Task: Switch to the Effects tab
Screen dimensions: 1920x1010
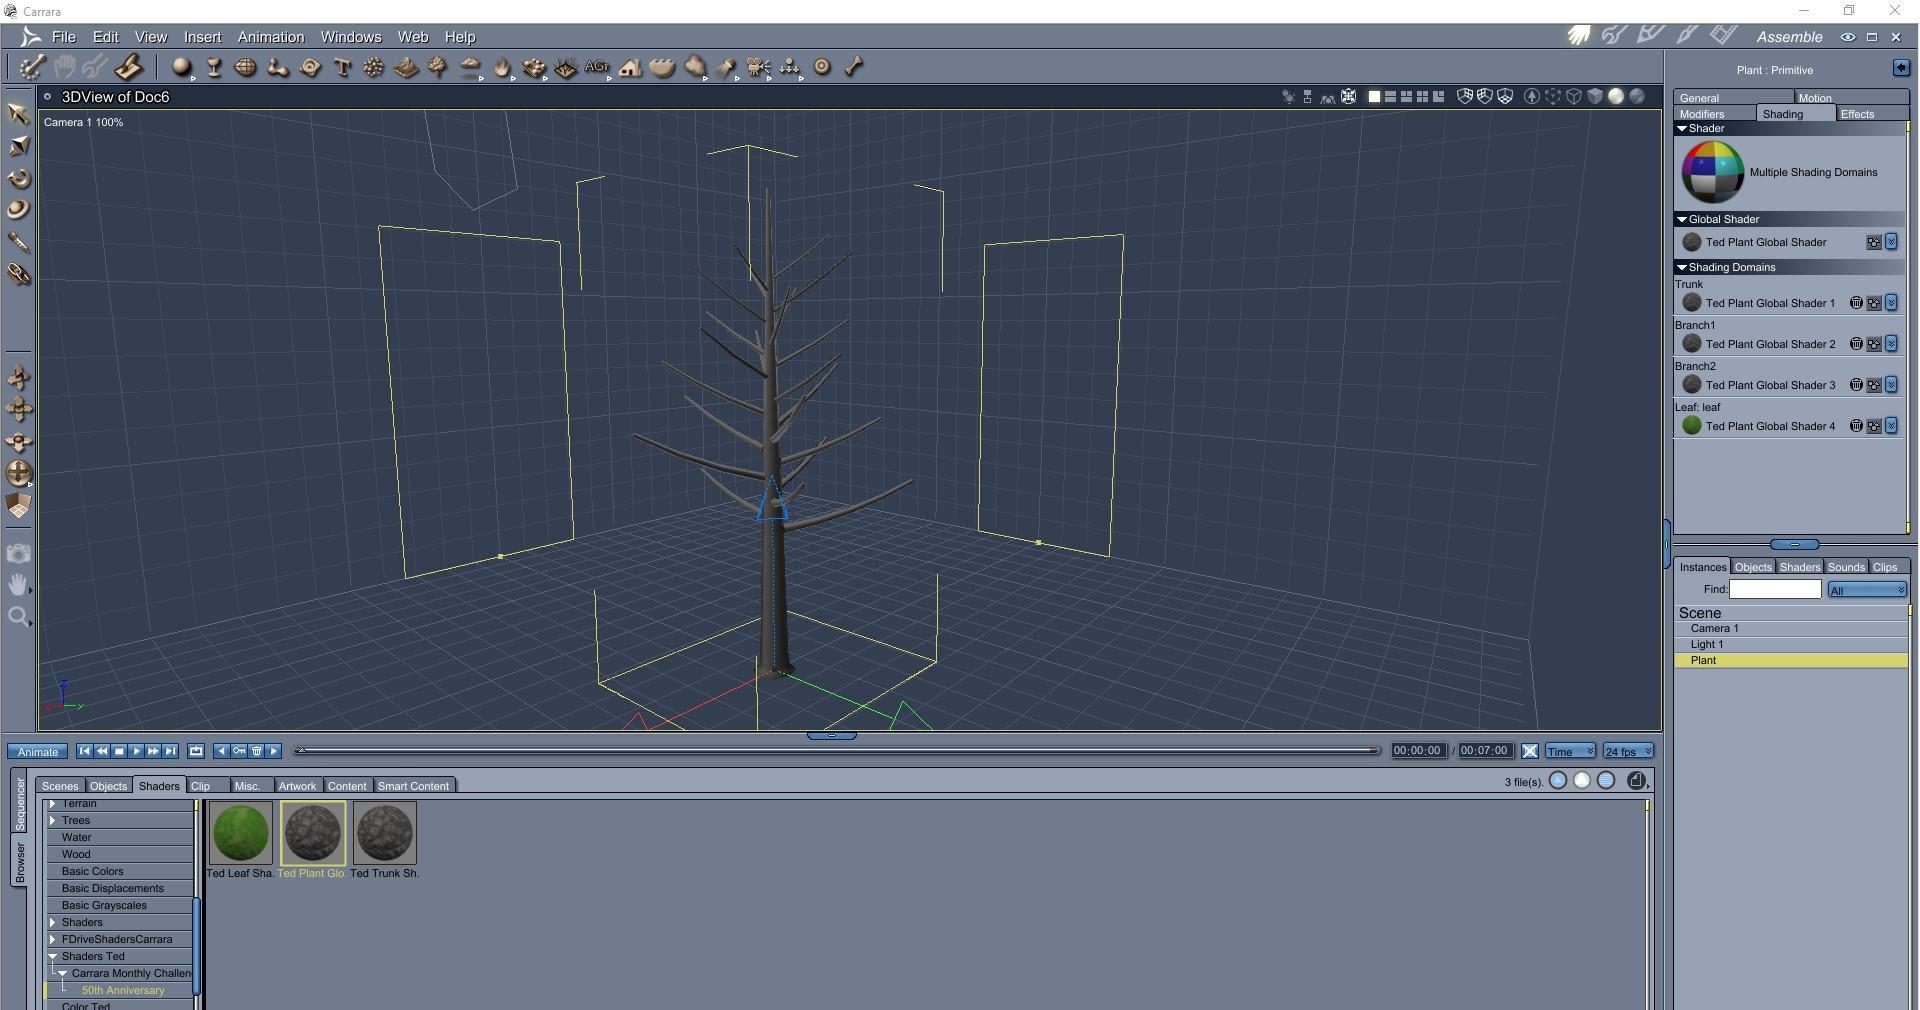Action: 1858,114
